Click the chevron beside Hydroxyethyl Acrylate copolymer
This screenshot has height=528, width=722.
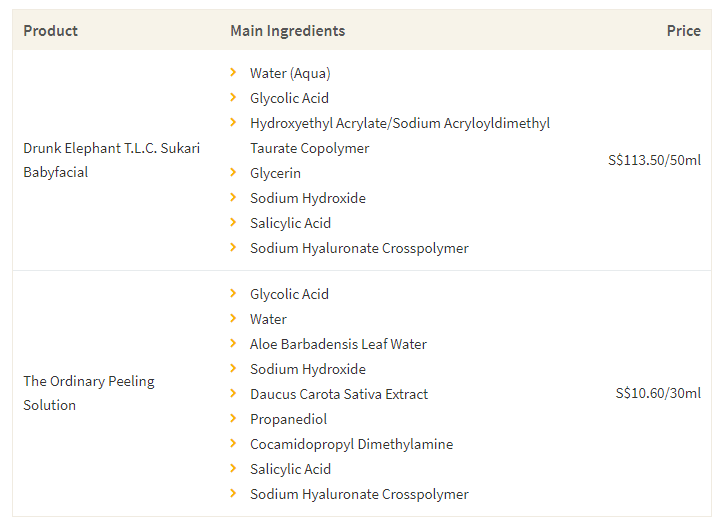pyautogui.click(x=233, y=122)
